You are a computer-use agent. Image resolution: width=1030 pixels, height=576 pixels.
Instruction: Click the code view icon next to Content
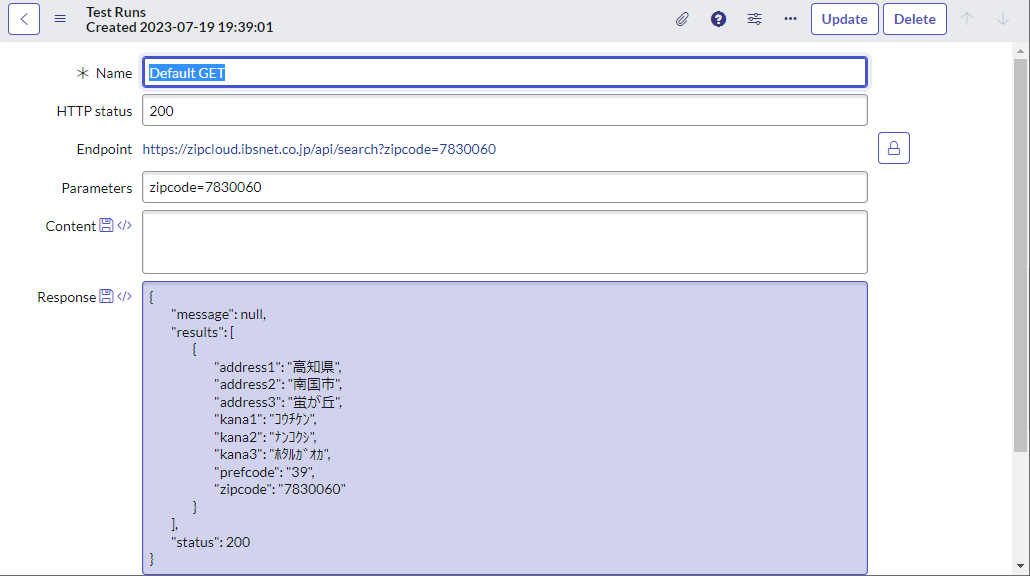point(123,225)
